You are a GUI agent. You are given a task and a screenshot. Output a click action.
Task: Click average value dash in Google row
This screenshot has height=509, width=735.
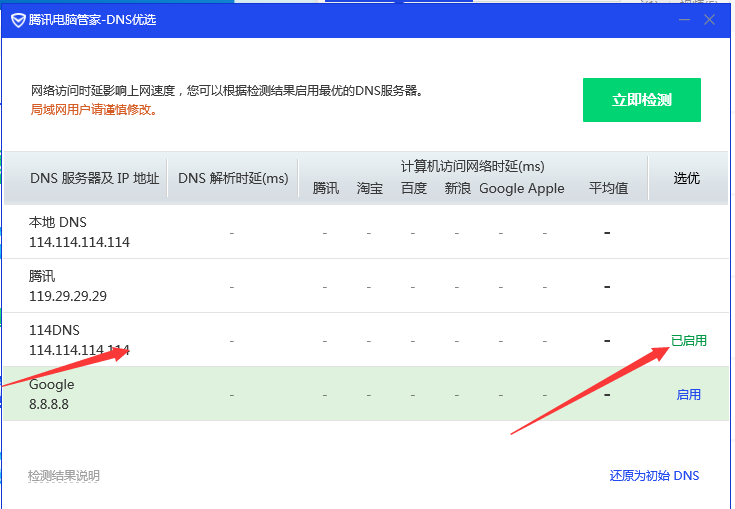coord(607,395)
